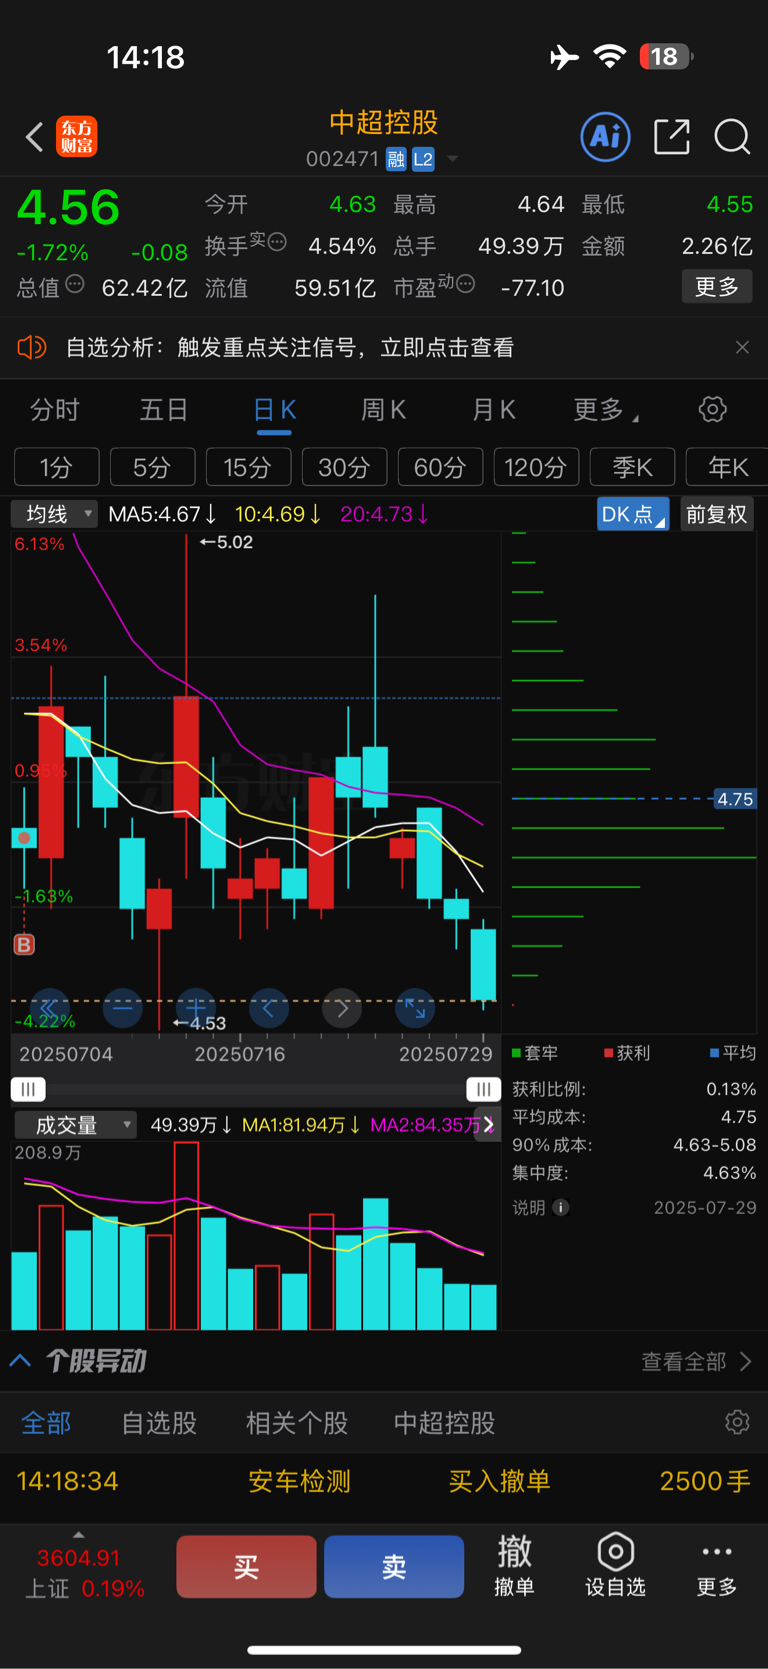Select the 季K period
Image resolution: width=768 pixels, height=1669 pixels.
point(632,467)
